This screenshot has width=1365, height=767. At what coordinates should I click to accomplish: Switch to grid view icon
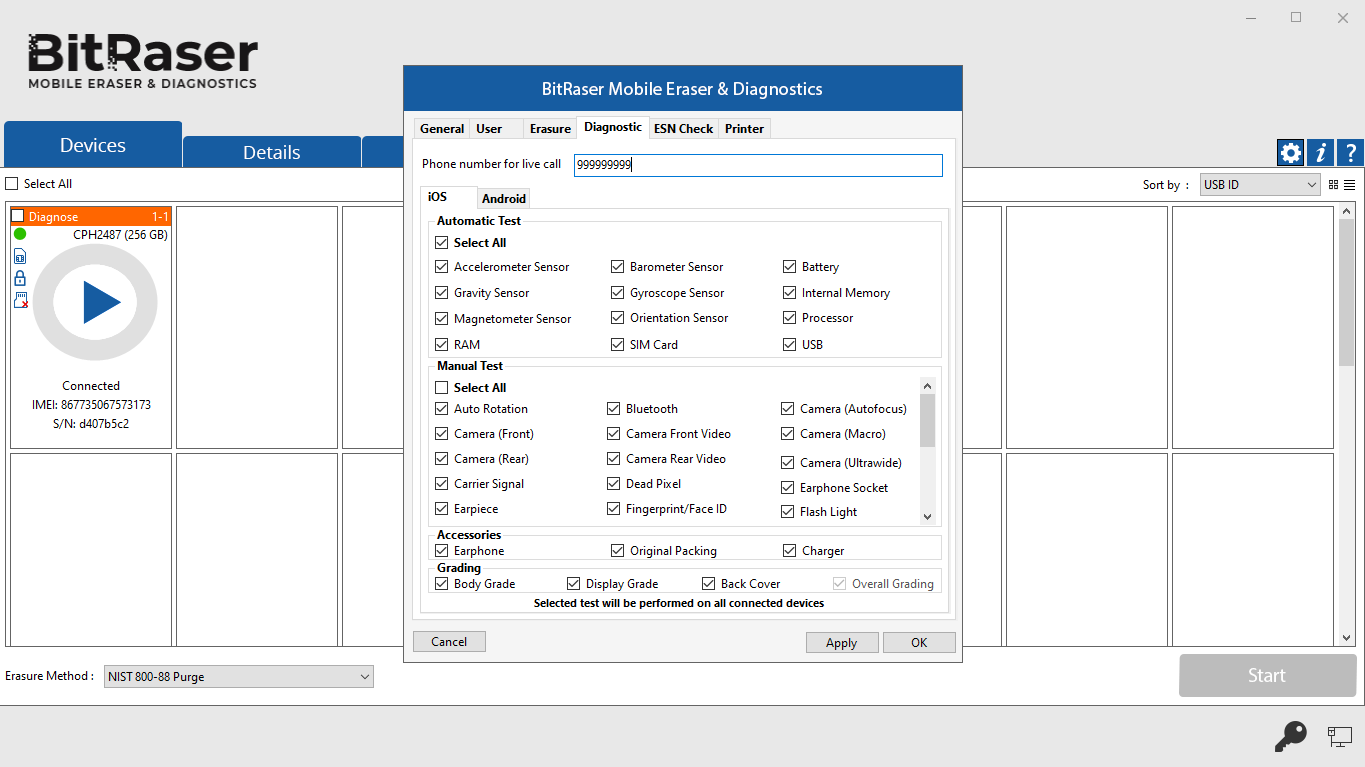tap(1334, 185)
